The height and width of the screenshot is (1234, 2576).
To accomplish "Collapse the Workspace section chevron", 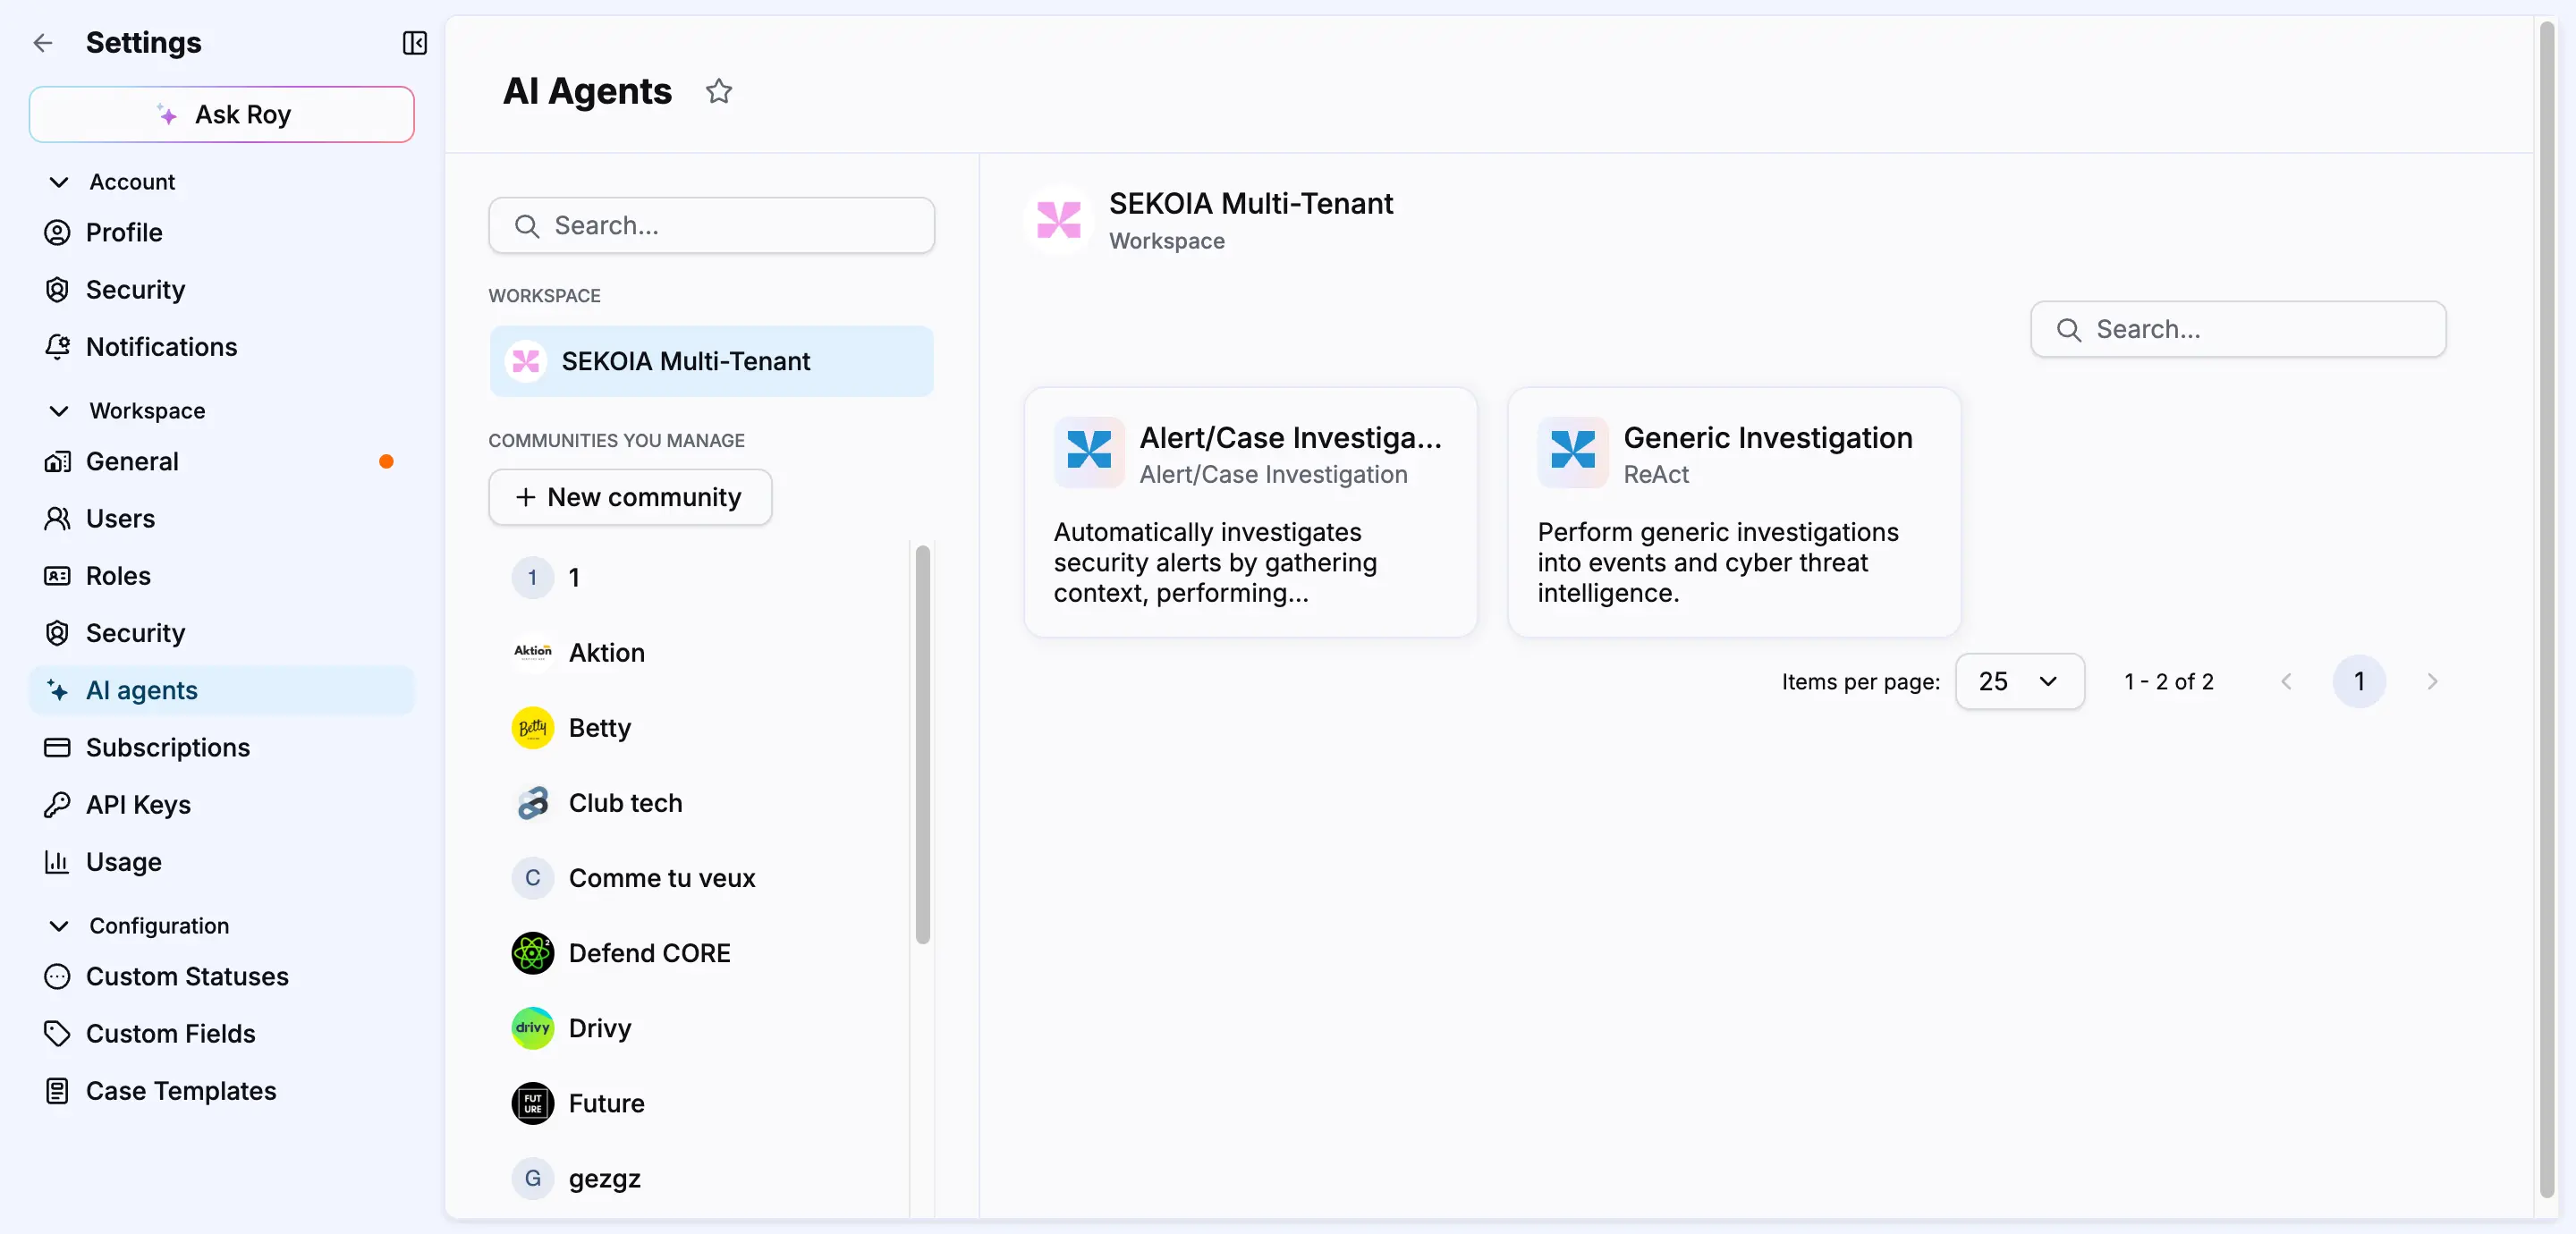I will [59, 411].
